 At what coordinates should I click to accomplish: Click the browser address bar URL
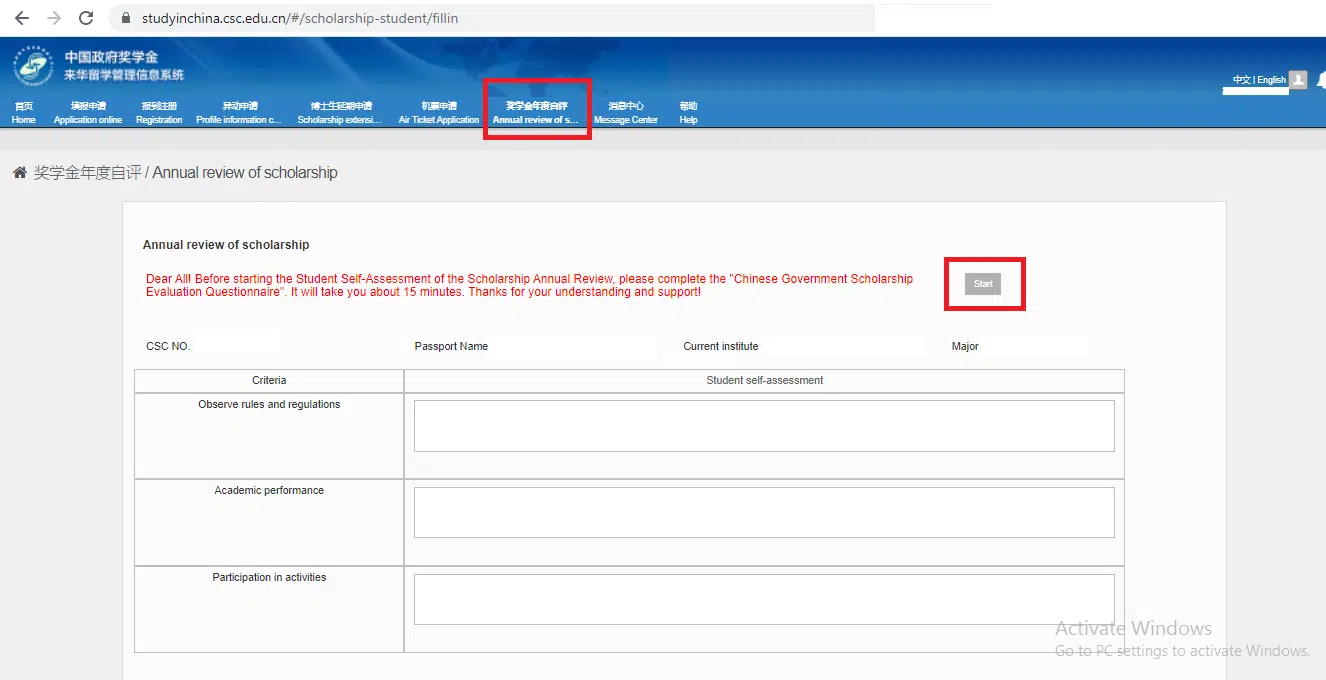300,18
